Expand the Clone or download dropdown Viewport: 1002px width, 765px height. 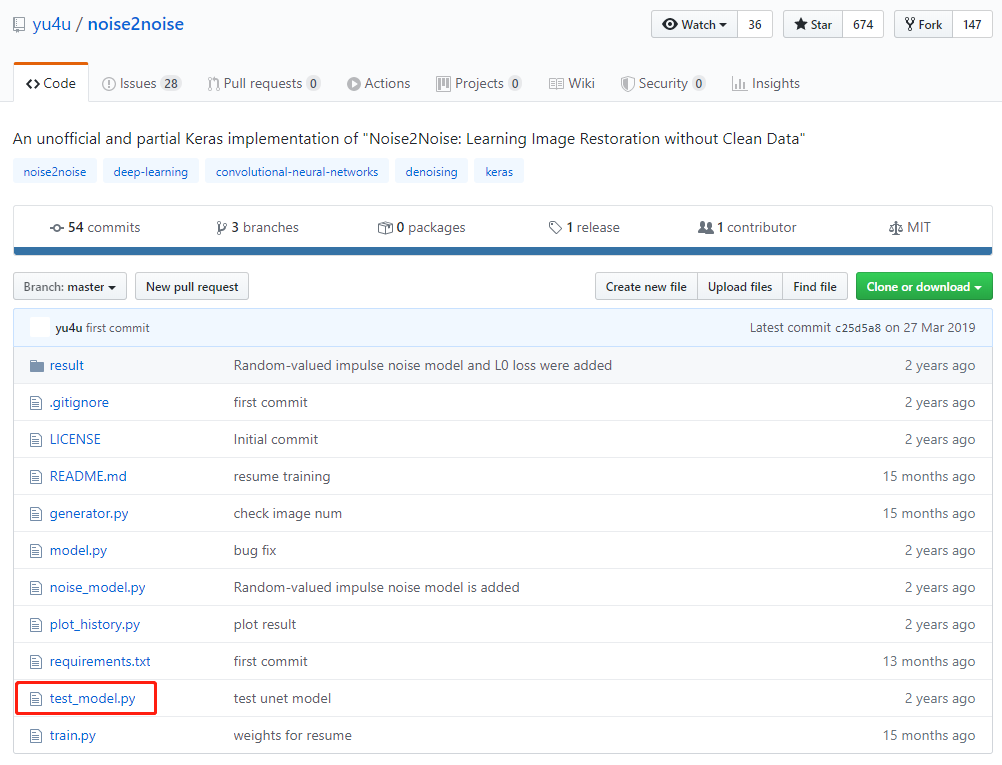coord(924,286)
